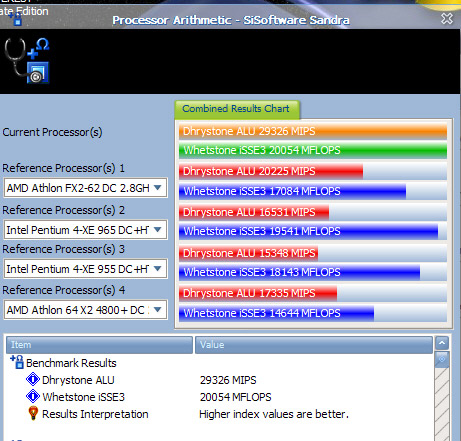Click the Benchmark Results tree icon
The height and width of the screenshot is (441, 461).
point(17,362)
